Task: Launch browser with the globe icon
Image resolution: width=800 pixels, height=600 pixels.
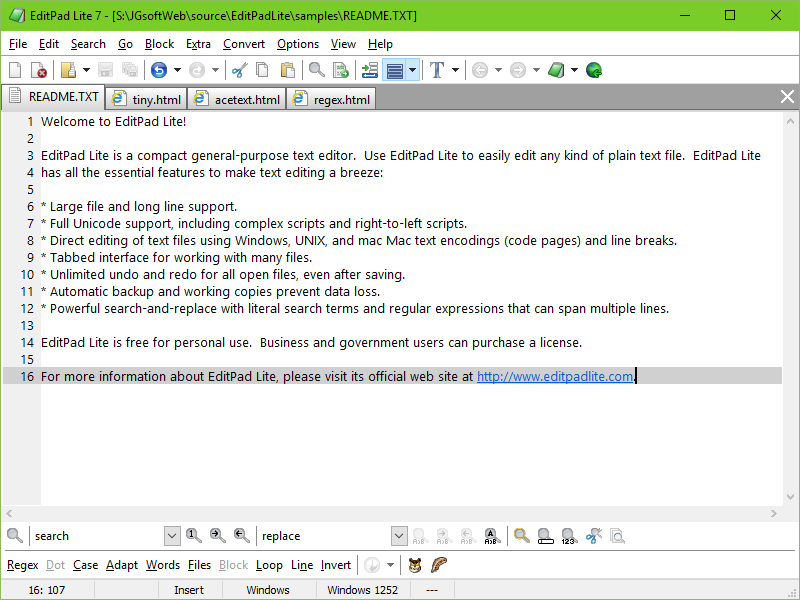Action: click(595, 70)
